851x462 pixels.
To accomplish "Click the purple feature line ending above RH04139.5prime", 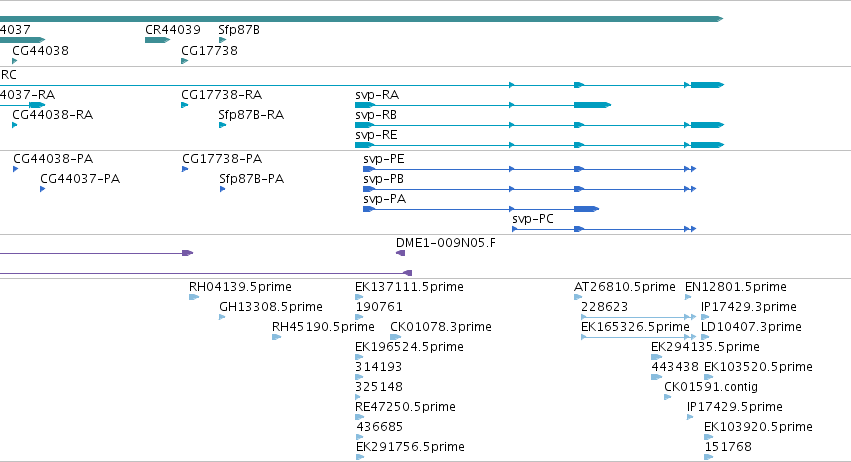I will 96,253.
